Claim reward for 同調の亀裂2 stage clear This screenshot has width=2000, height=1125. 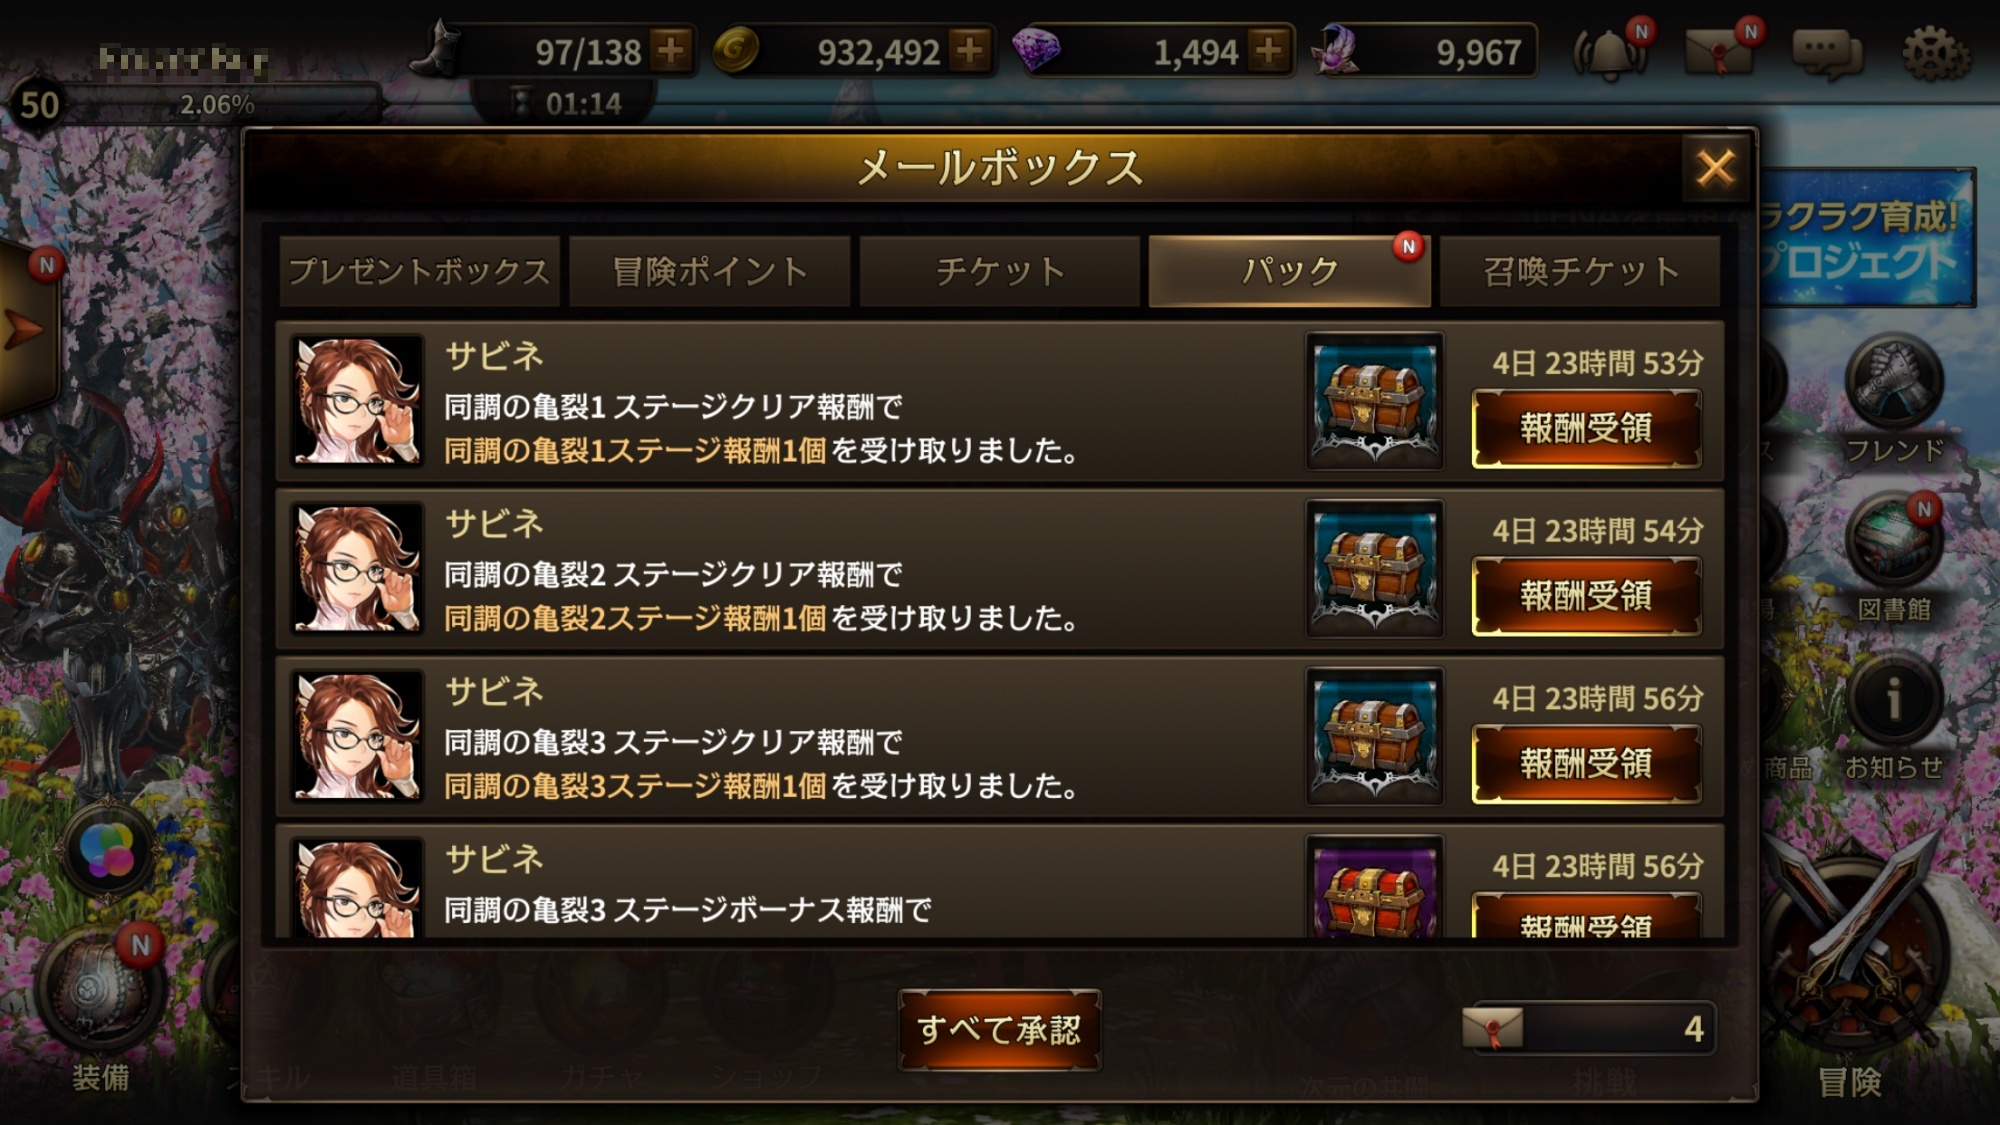[x=1586, y=597]
